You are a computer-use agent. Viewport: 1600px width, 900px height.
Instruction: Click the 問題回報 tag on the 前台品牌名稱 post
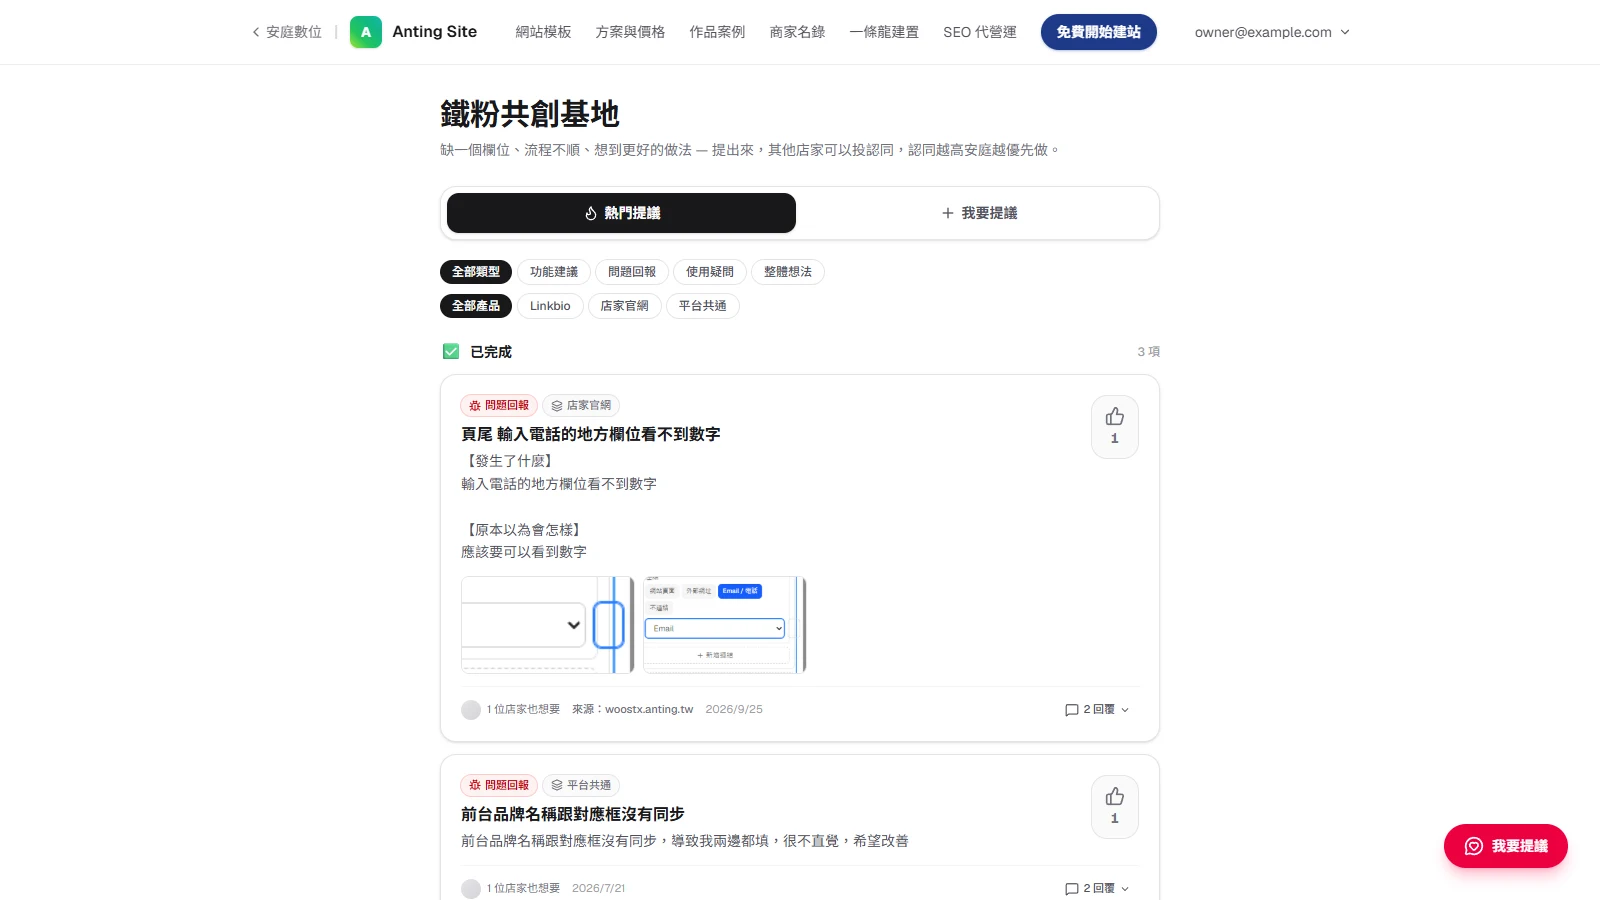click(499, 785)
